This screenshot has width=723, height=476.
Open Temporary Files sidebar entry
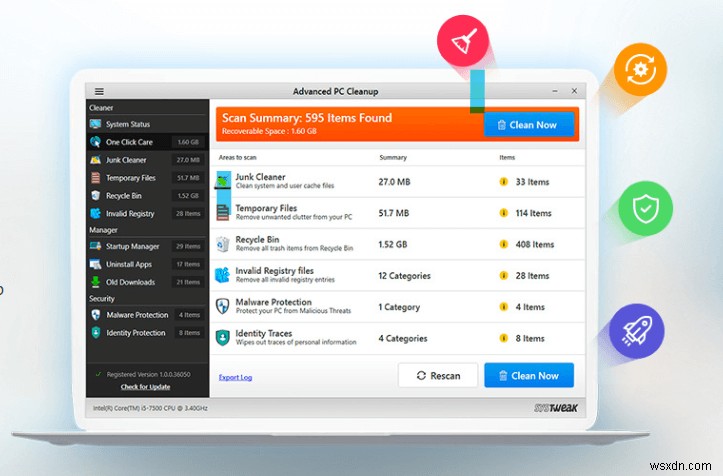coord(147,178)
